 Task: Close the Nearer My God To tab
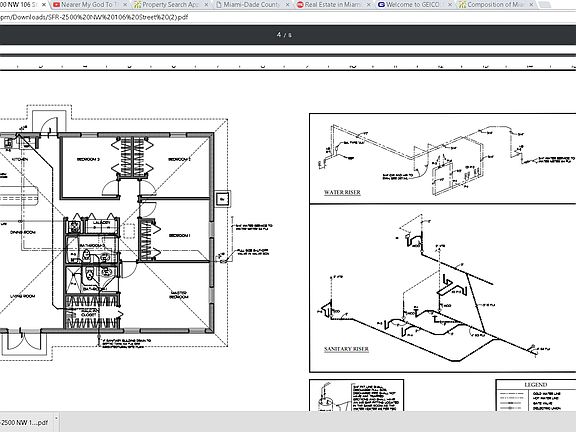125,5
